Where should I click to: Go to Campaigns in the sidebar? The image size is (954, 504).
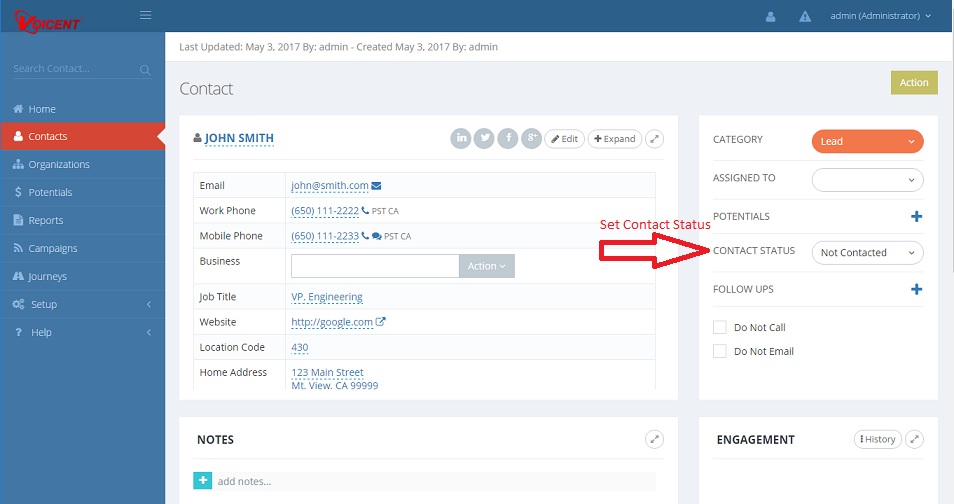pos(52,248)
